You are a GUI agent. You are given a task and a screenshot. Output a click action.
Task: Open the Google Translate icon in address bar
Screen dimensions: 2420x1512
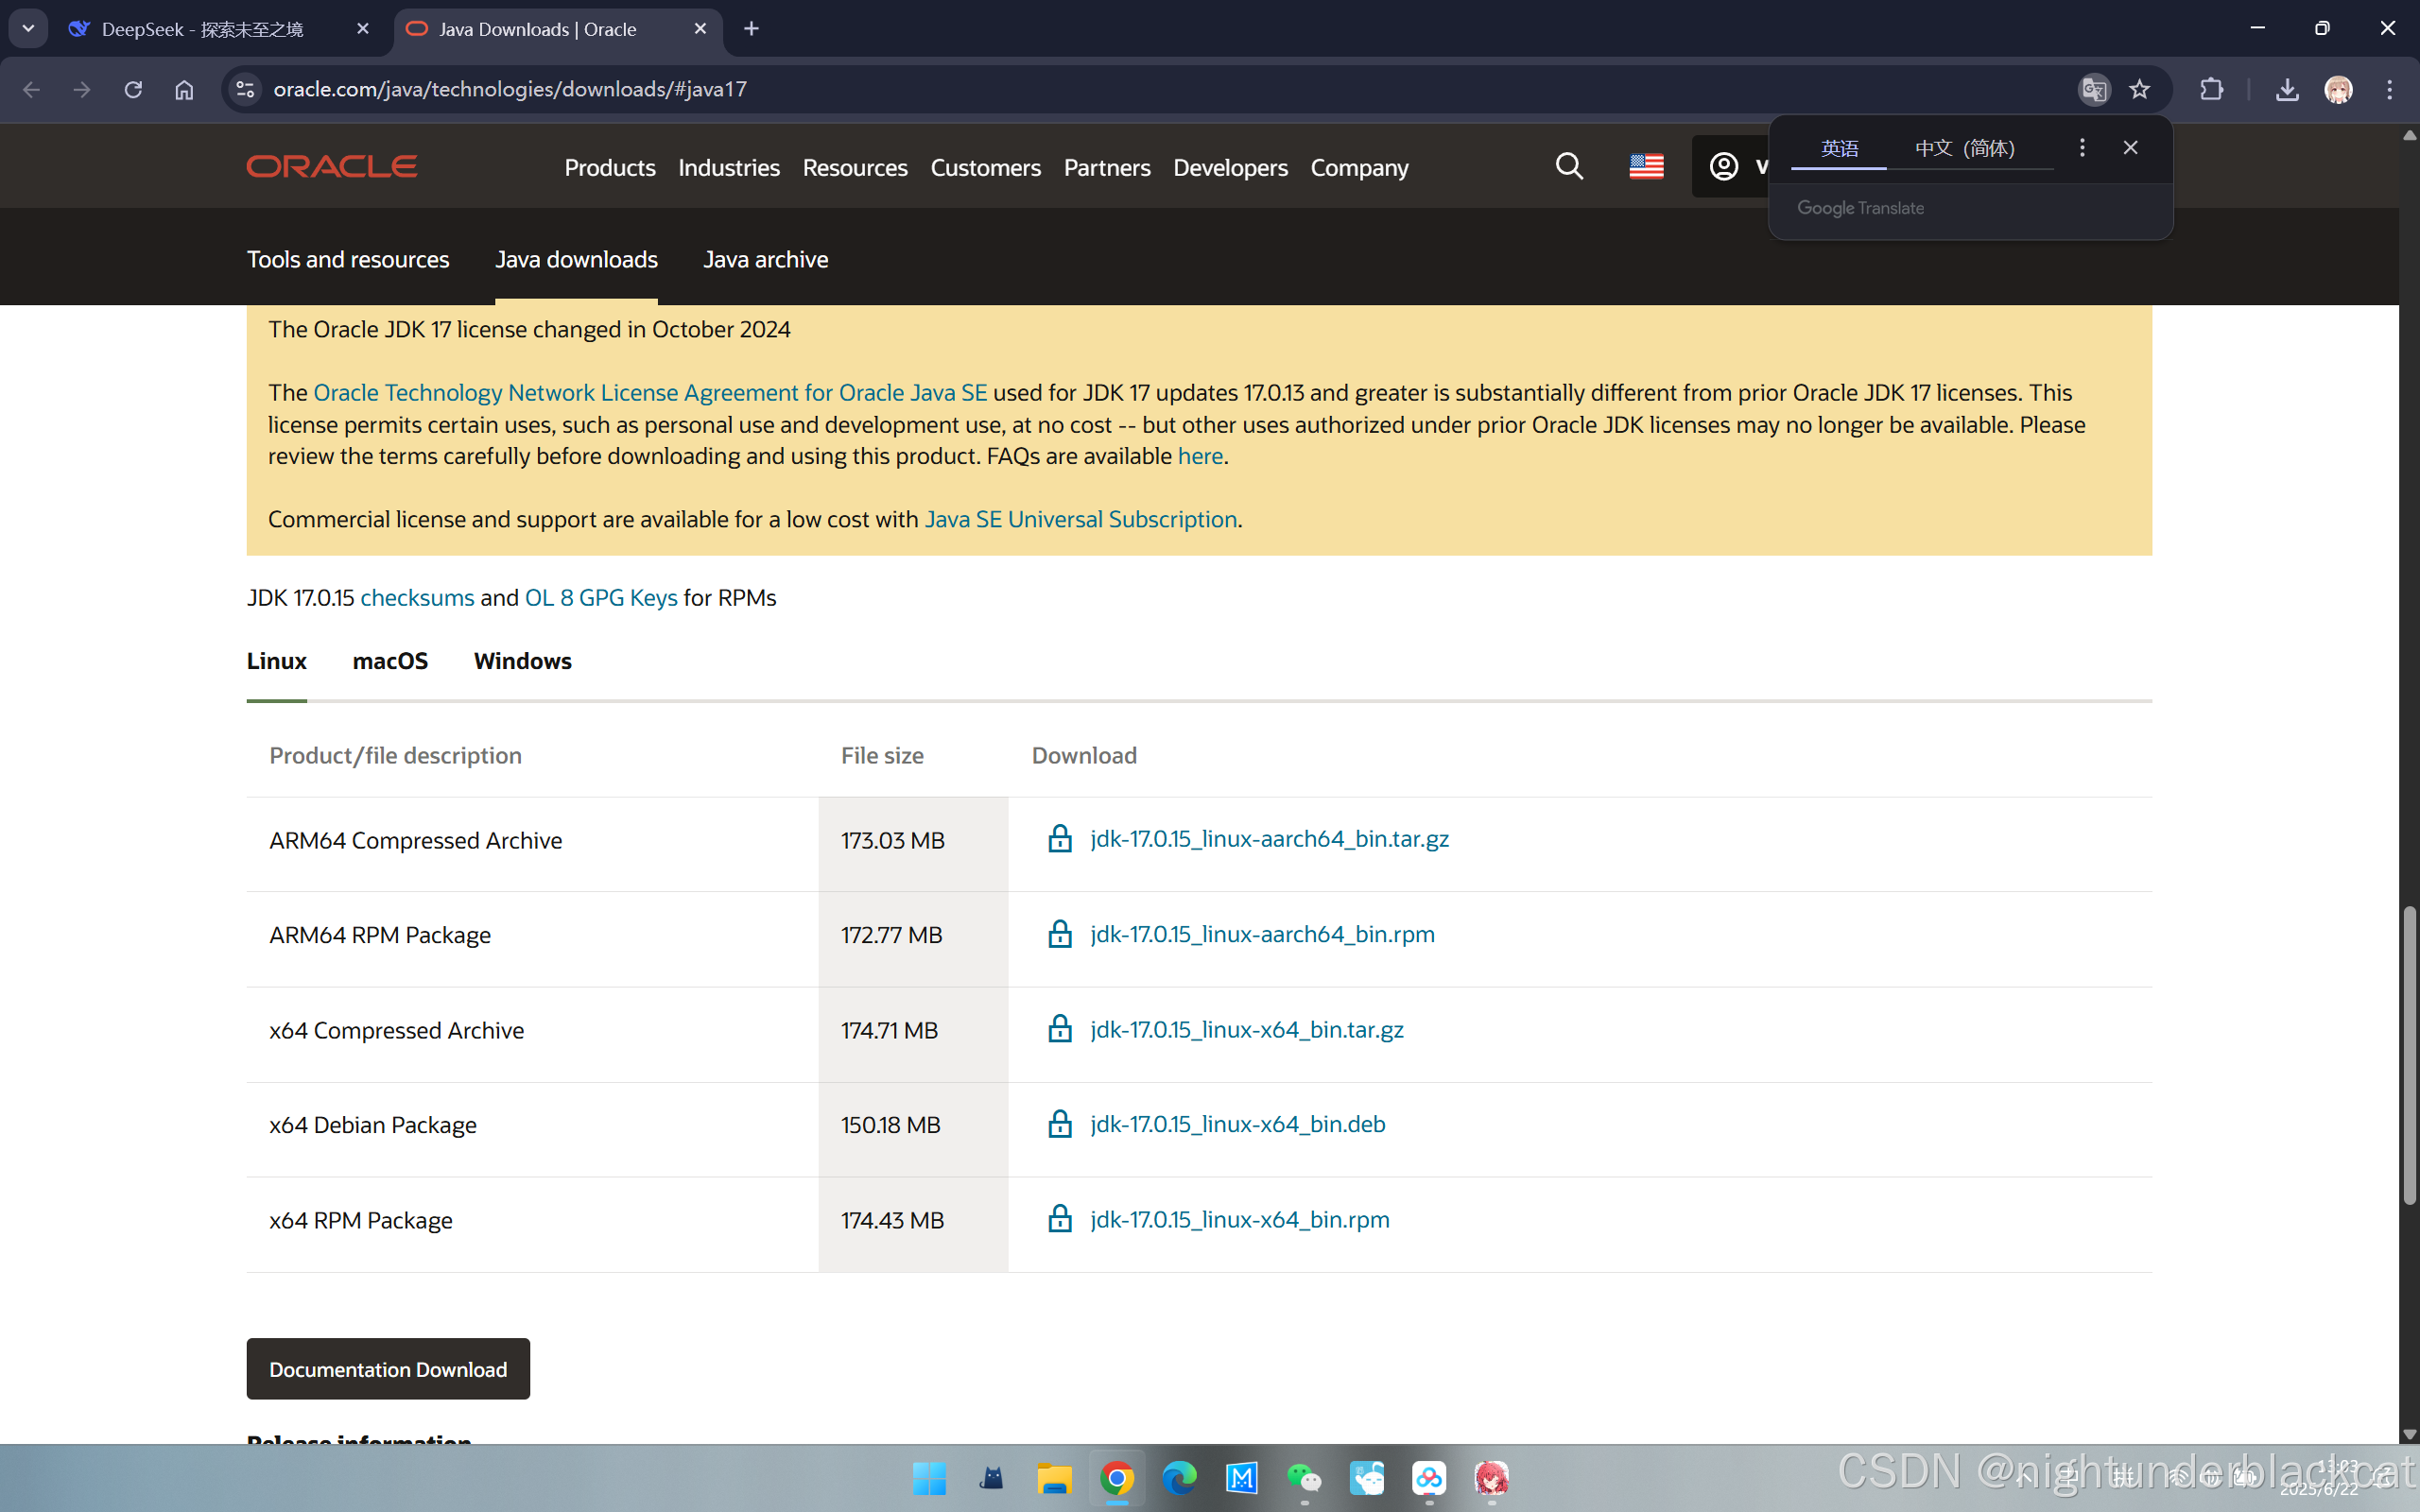coord(2094,89)
